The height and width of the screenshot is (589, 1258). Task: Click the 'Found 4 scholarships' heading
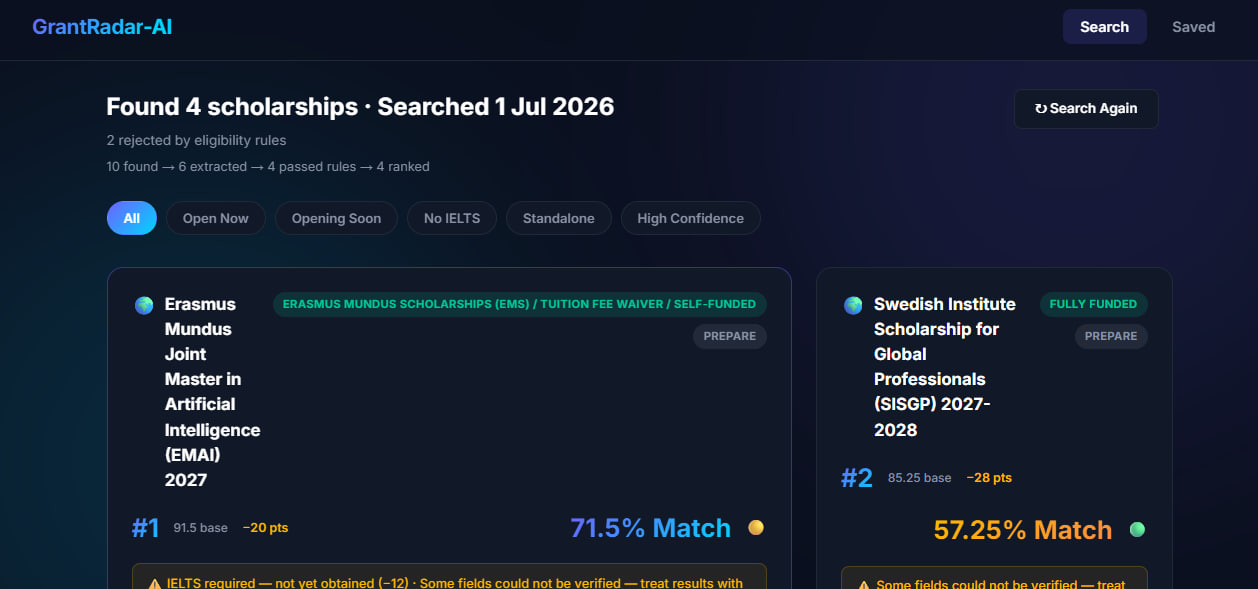[360, 107]
